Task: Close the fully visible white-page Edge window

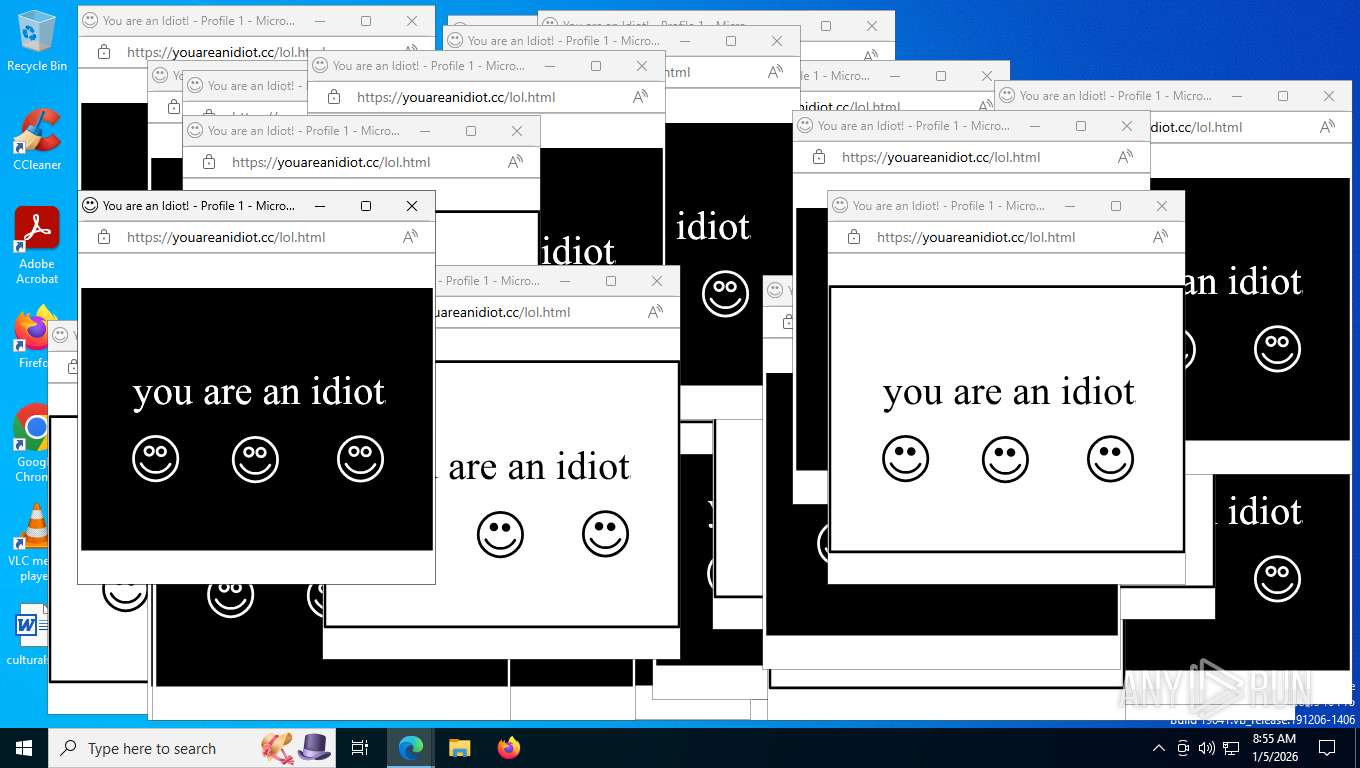Action: point(1162,206)
